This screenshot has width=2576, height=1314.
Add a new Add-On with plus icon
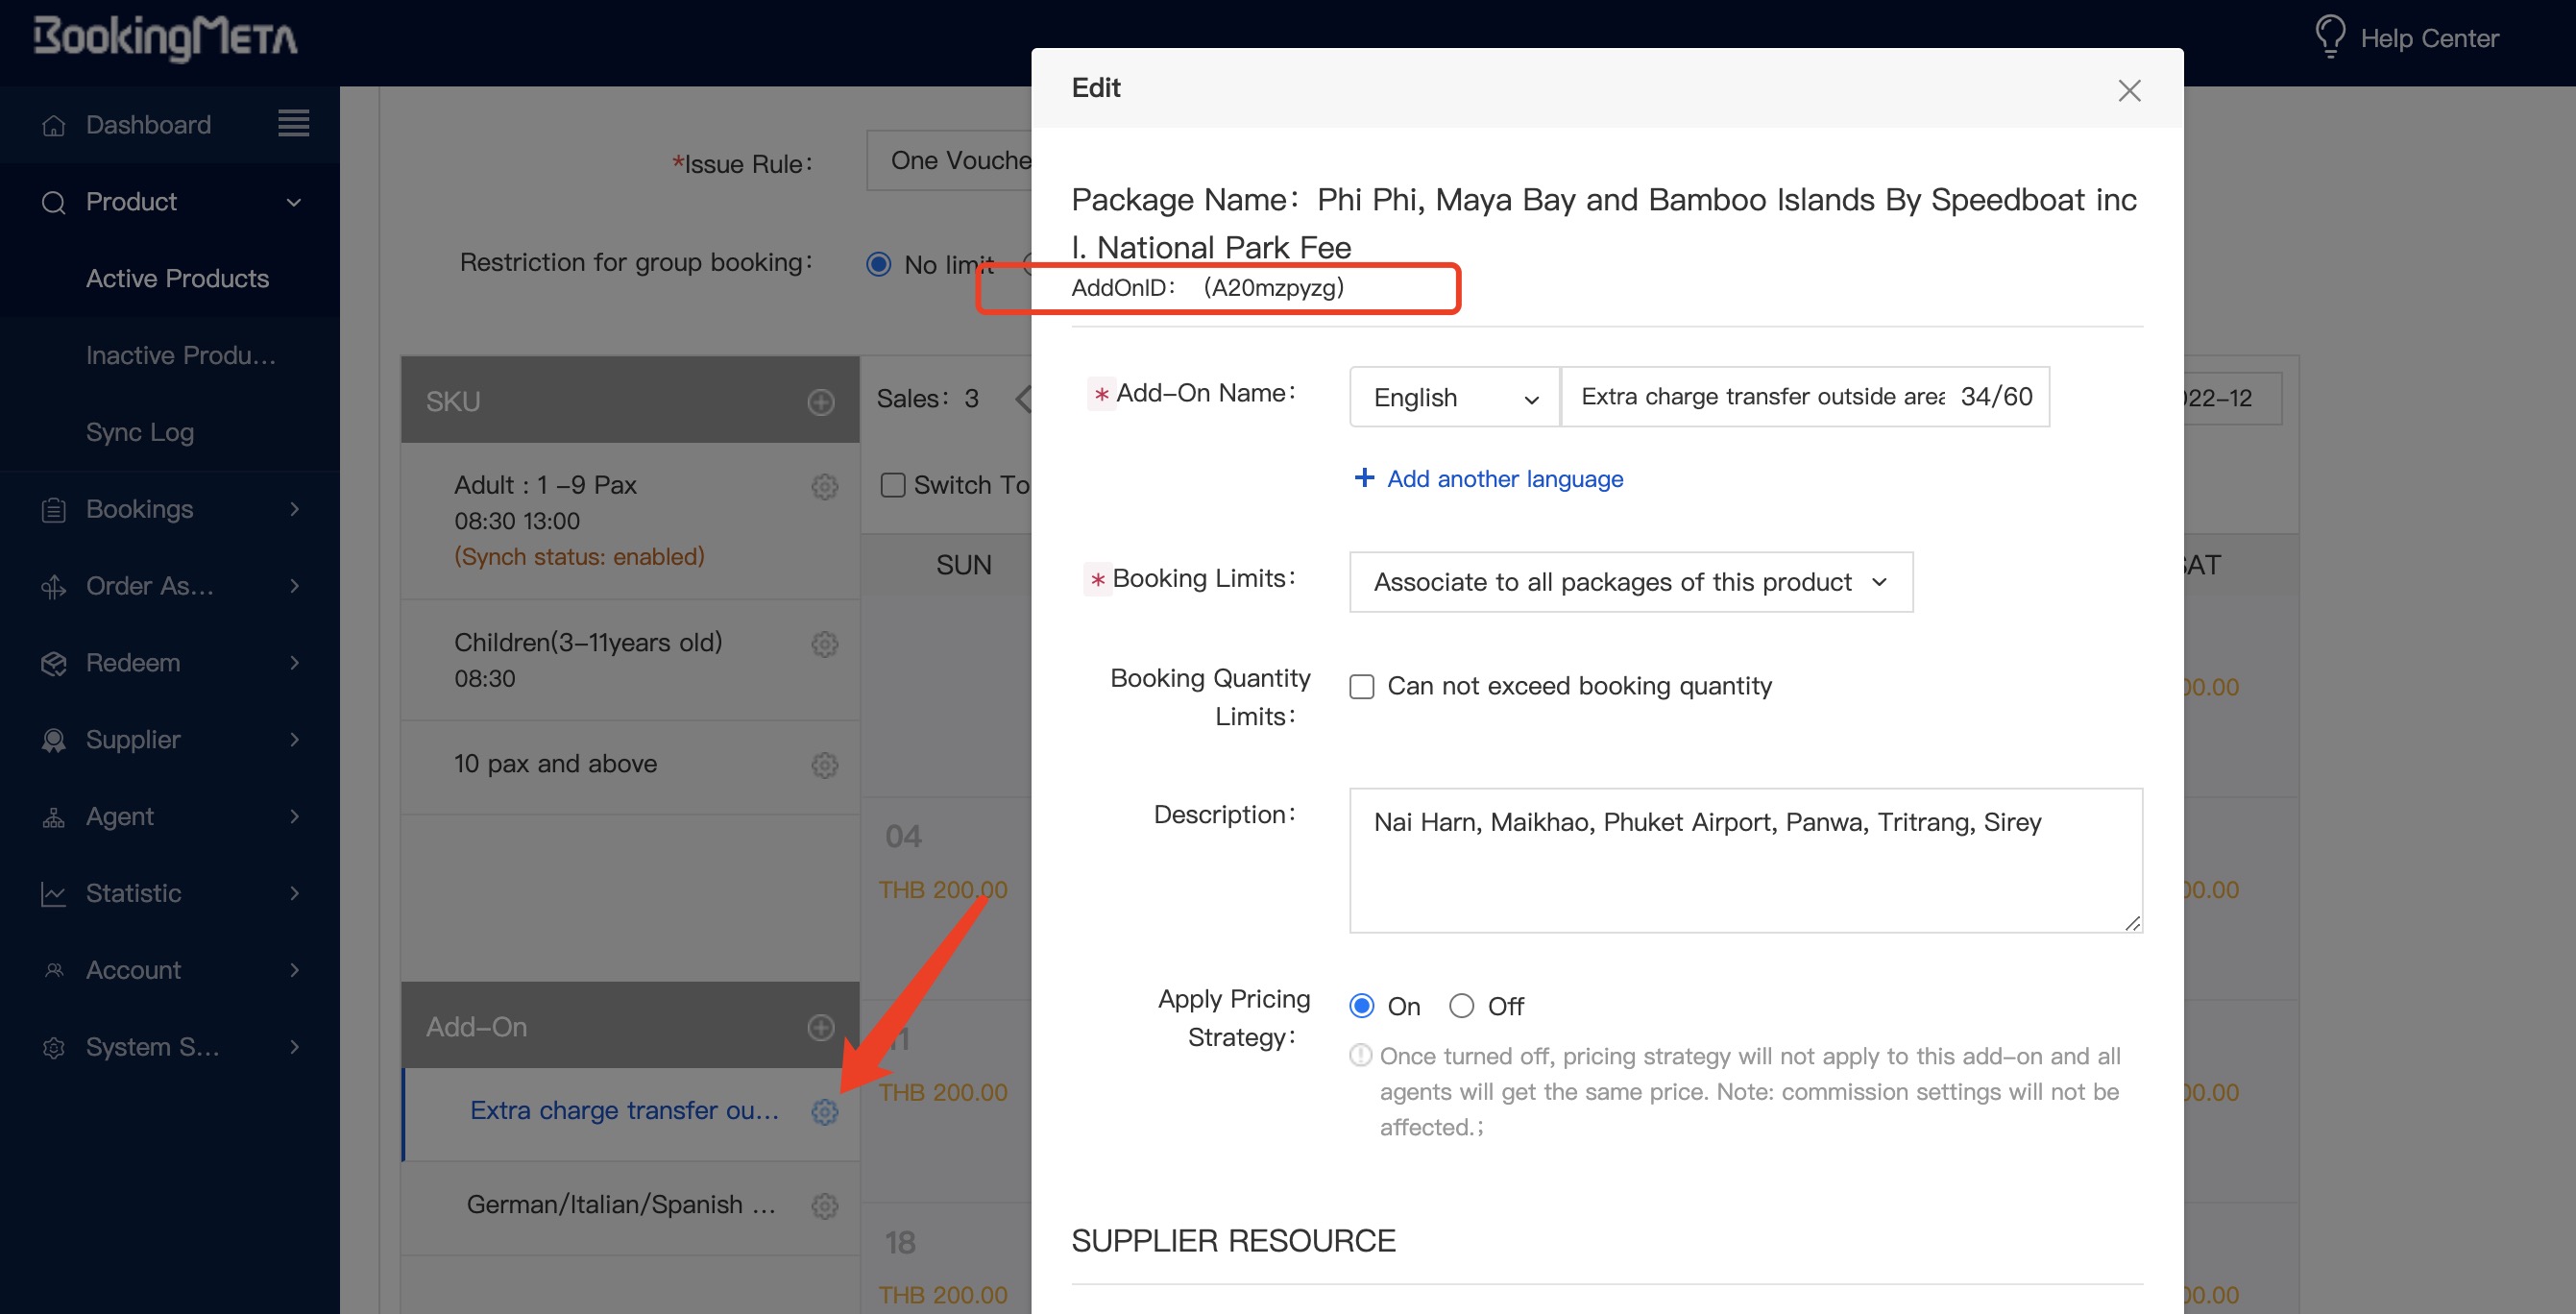pos(820,1027)
